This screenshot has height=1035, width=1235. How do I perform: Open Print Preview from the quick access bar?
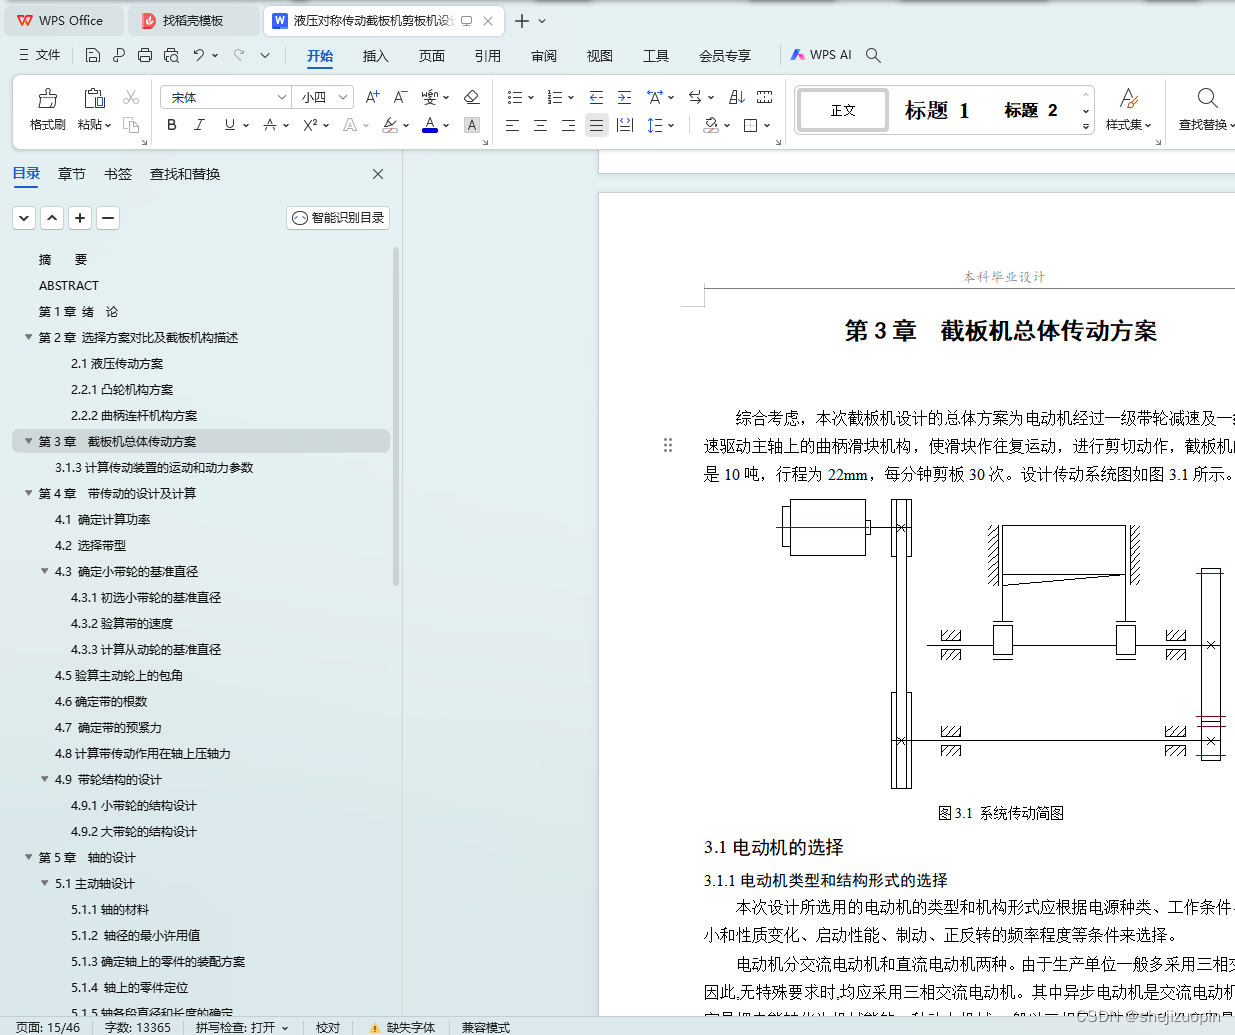(171, 55)
